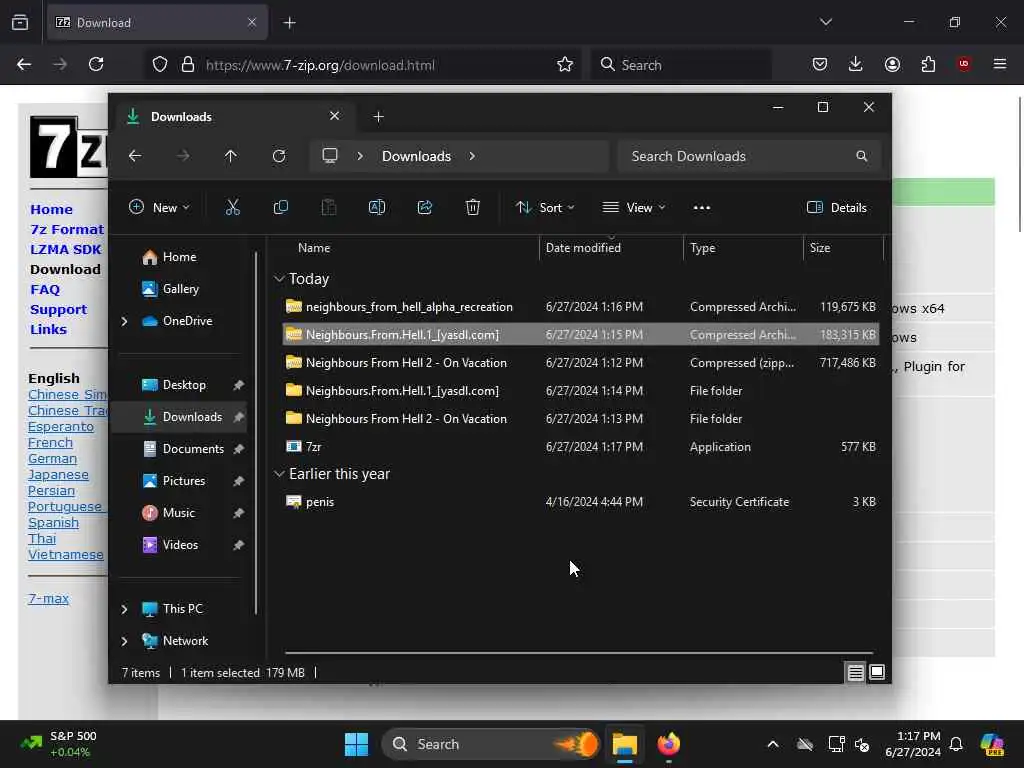
Task: Click File Explorer icon in the taskbar
Action: [x=624, y=744]
